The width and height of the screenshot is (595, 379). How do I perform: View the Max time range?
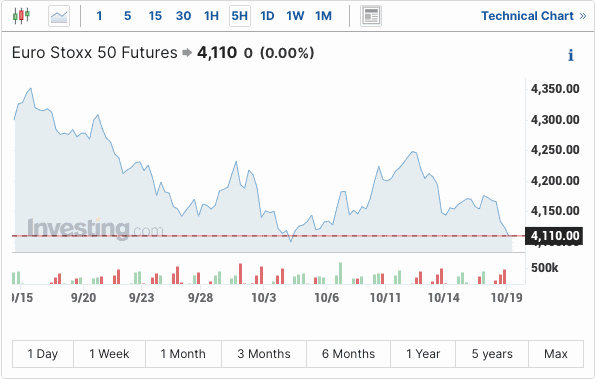click(556, 354)
